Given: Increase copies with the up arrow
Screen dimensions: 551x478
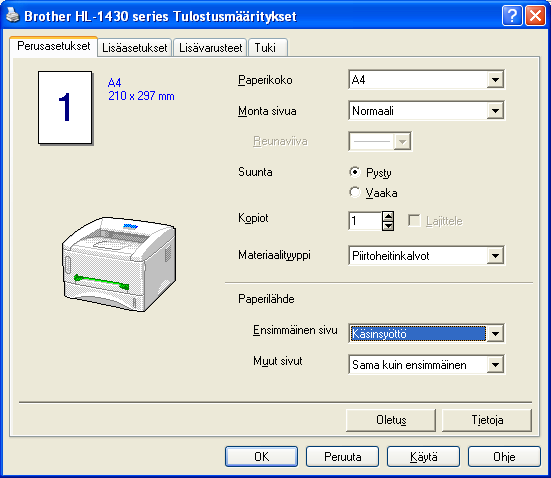Looking at the screenshot, I should pos(388,217).
